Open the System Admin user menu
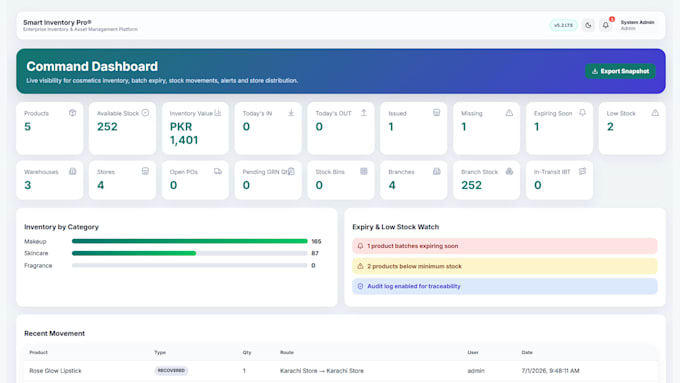680x383 pixels. pos(637,25)
